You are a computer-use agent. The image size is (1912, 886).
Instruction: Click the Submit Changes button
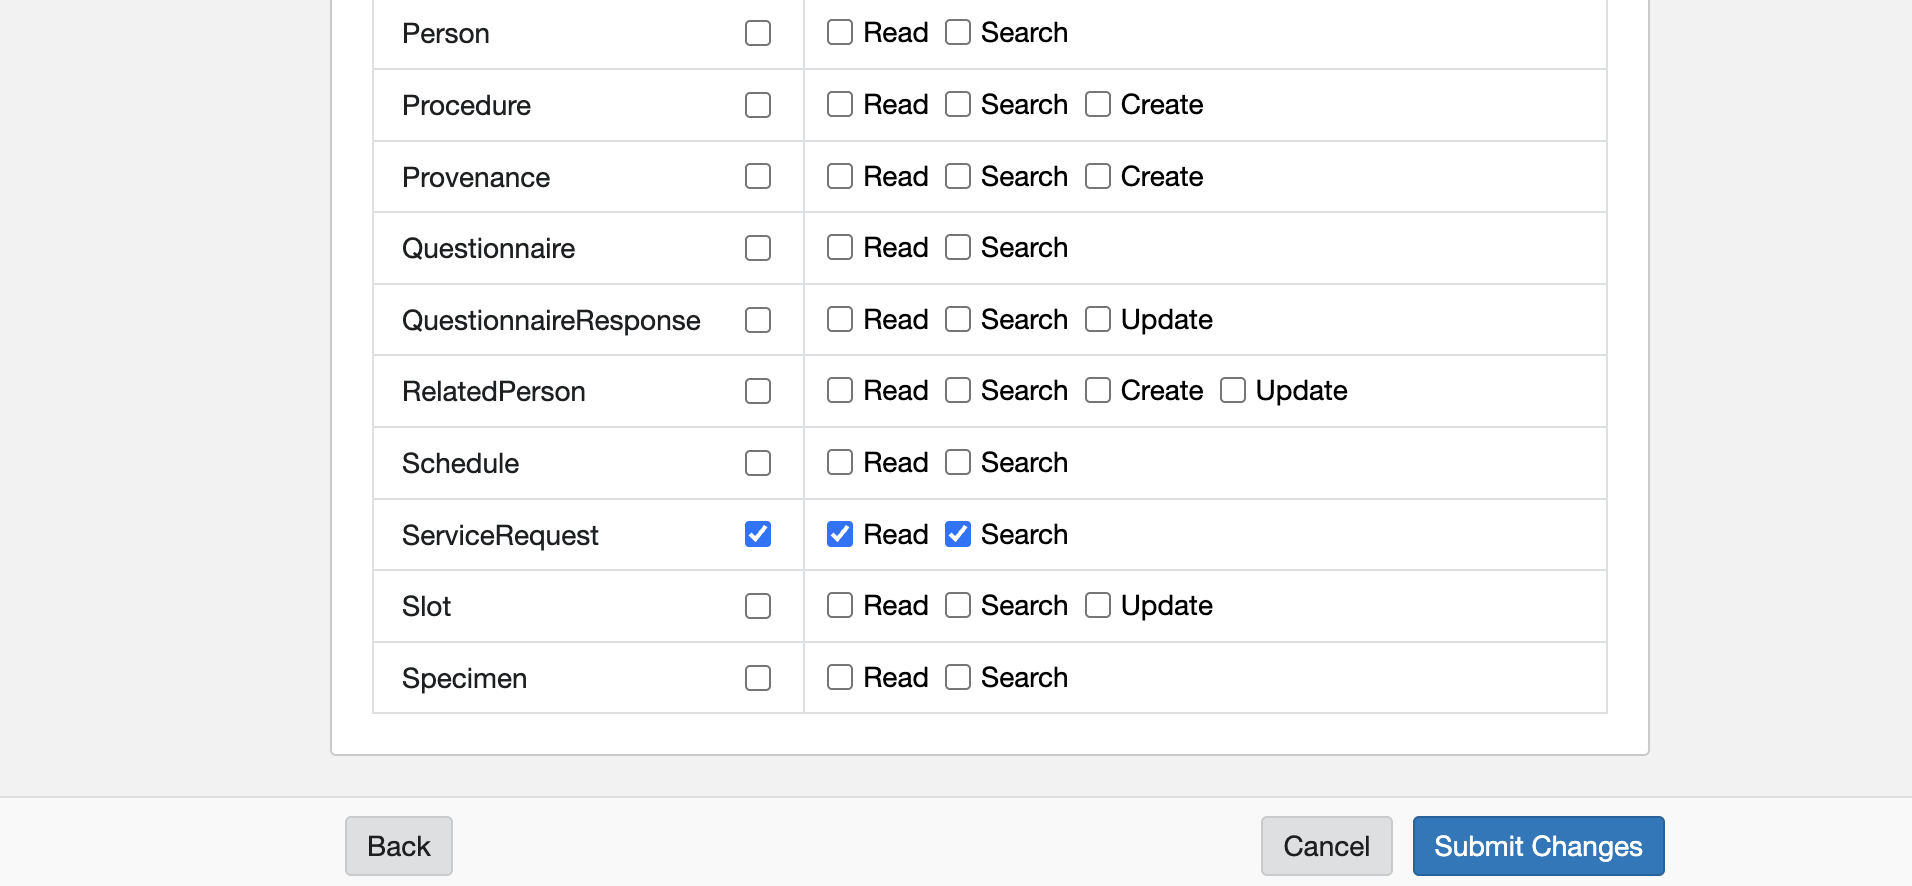point(1538,846)
